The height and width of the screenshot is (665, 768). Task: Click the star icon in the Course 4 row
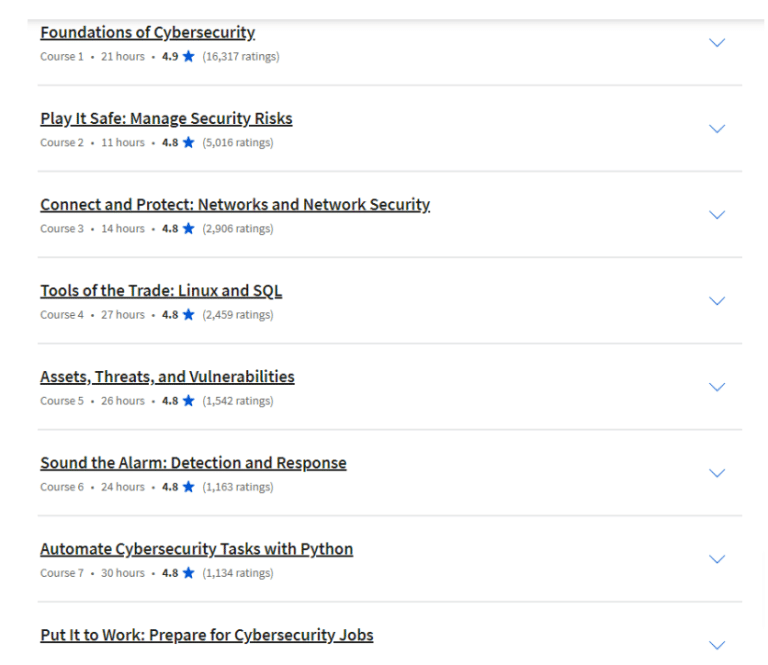tap(188, 315)
